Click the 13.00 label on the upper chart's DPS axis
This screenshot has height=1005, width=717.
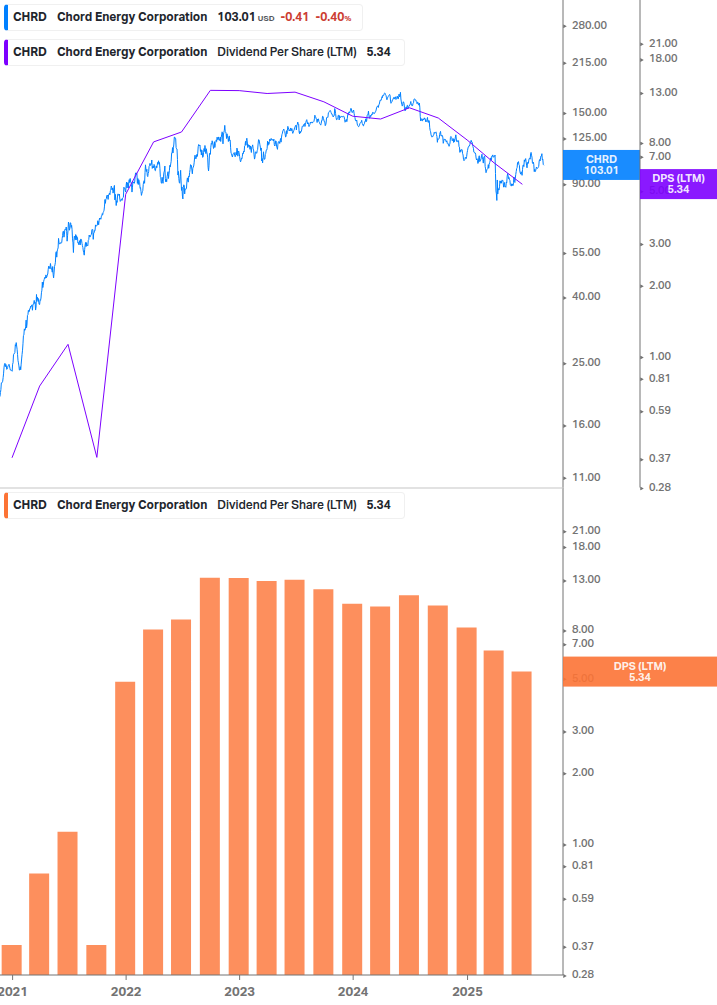click(663, 92)
